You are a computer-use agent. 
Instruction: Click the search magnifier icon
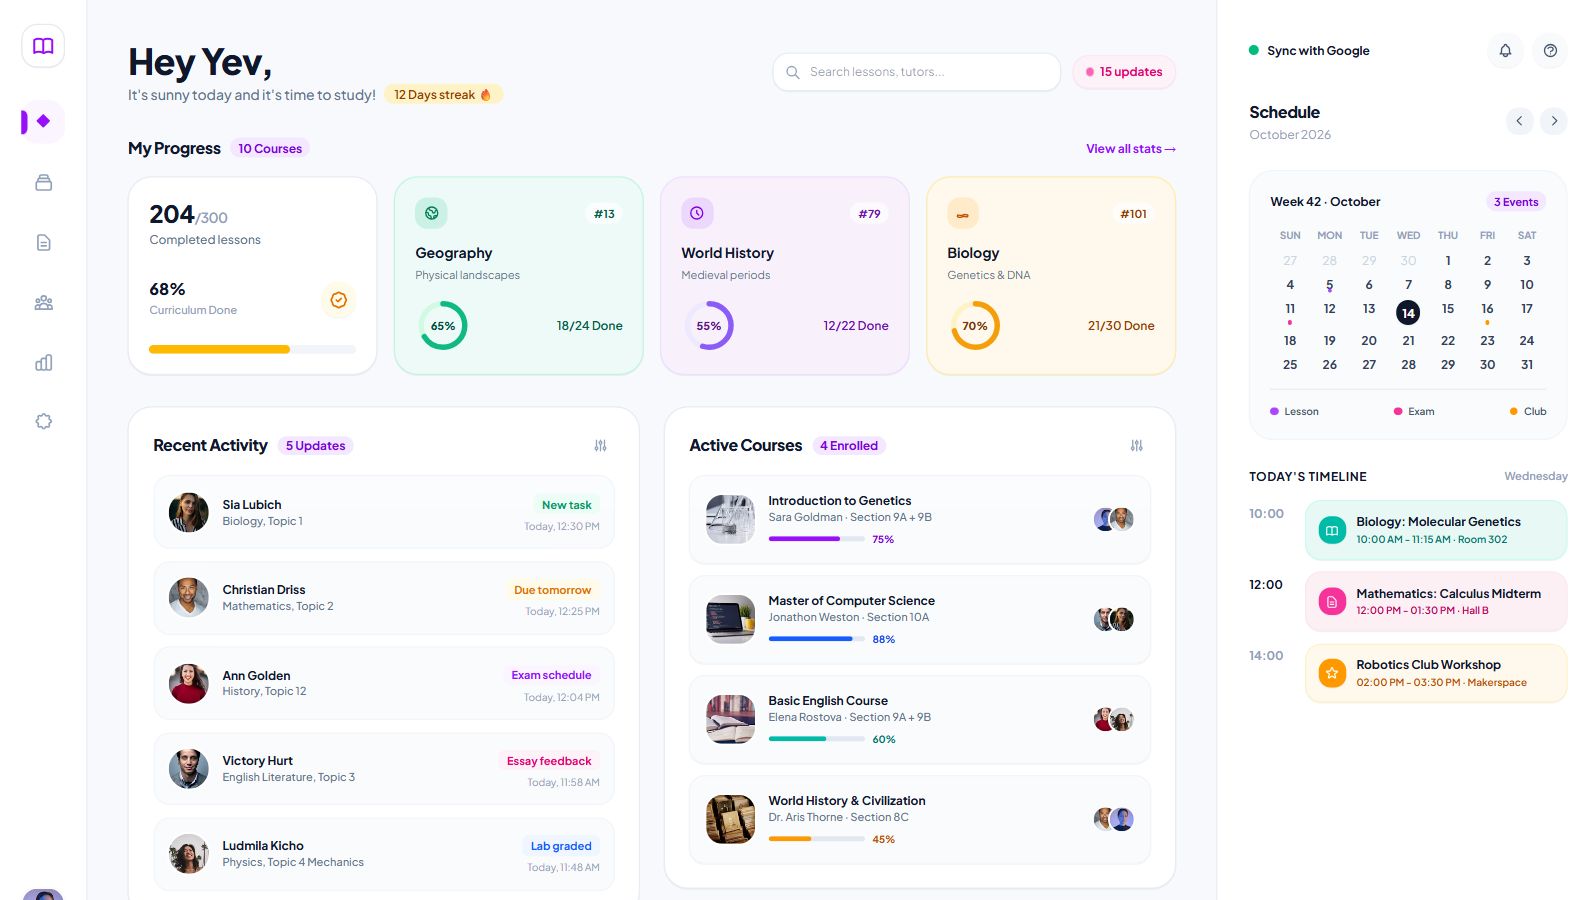click(793, 72)
